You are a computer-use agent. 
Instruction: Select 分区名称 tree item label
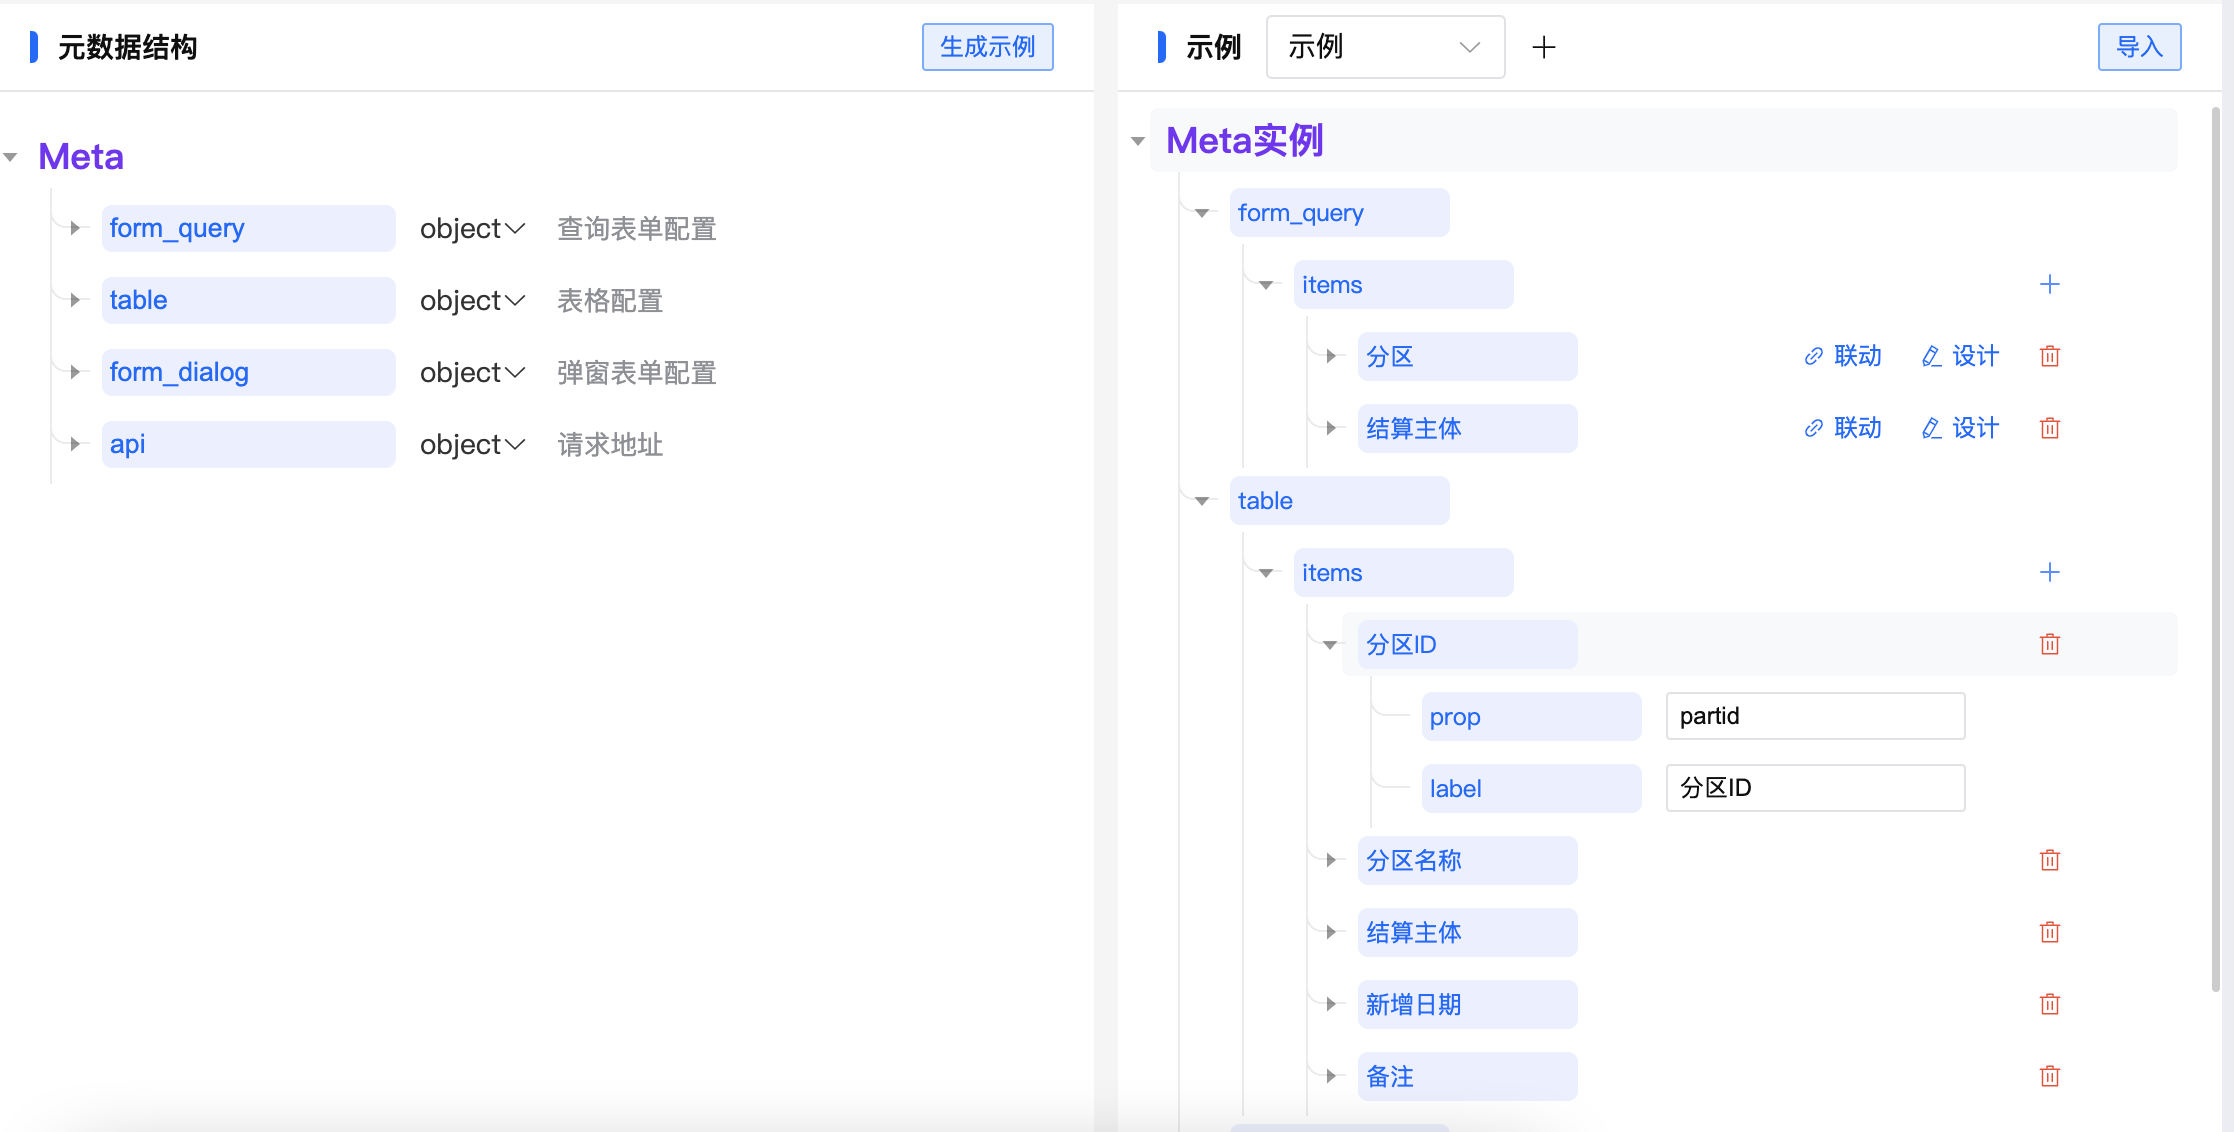[x=1467, y=861]
